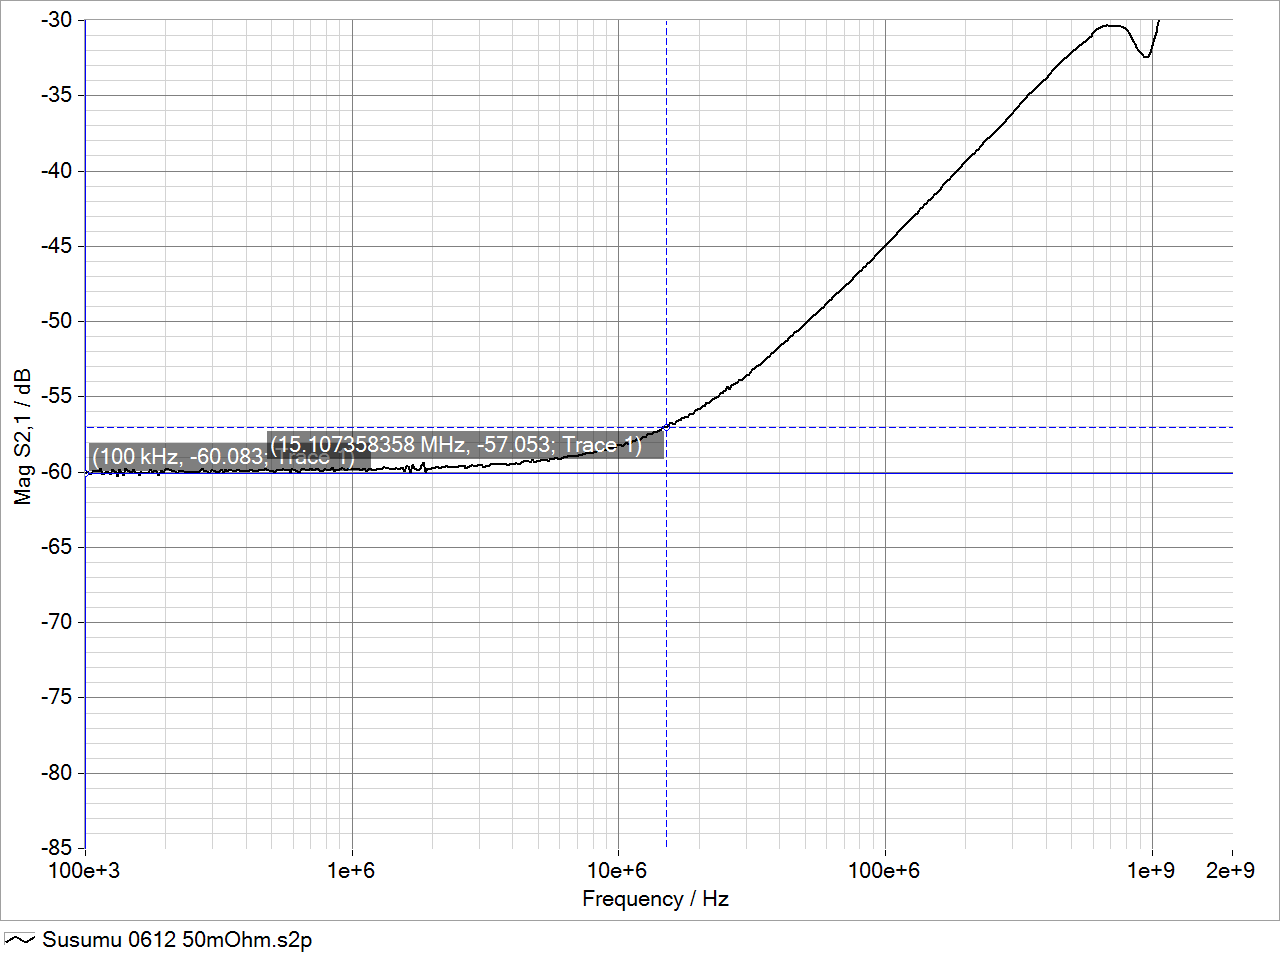Click the 10e+6 x-axis tick label
This screenshot has height=960, width=1280.
[x=617, y=871]
